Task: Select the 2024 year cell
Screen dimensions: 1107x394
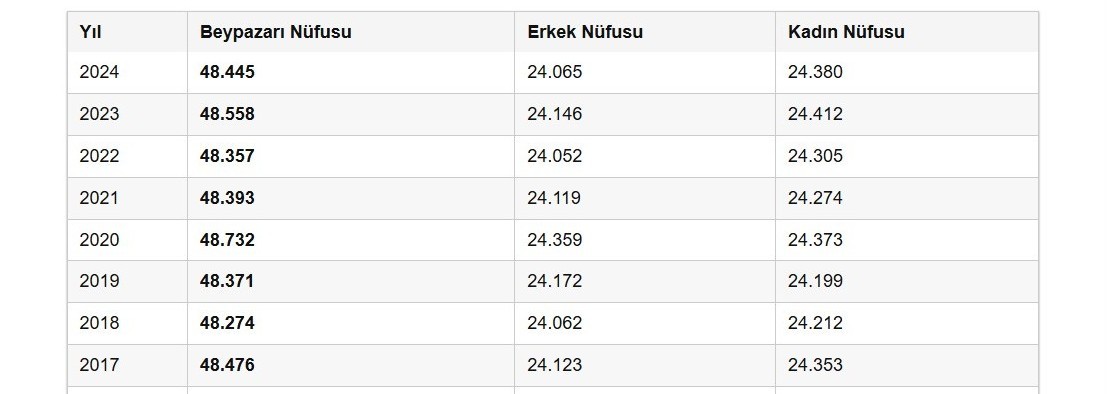Action: tap(127, 72)
